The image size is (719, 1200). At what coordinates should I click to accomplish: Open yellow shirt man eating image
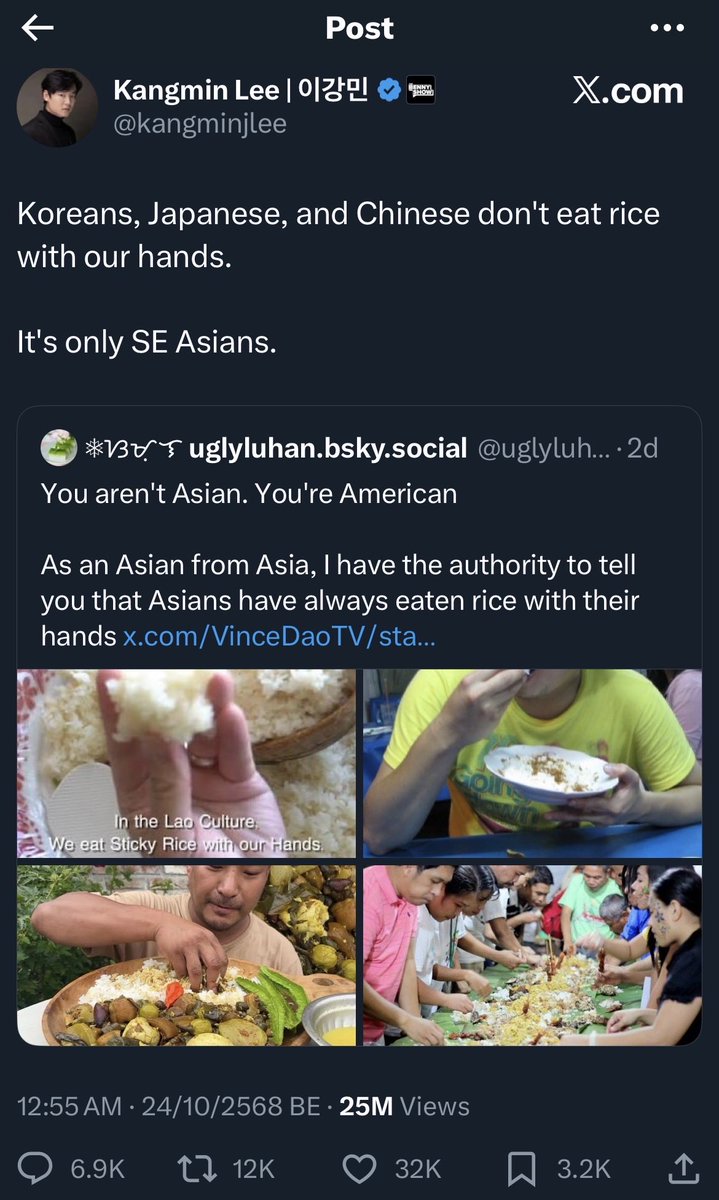(x=532, y=764)
